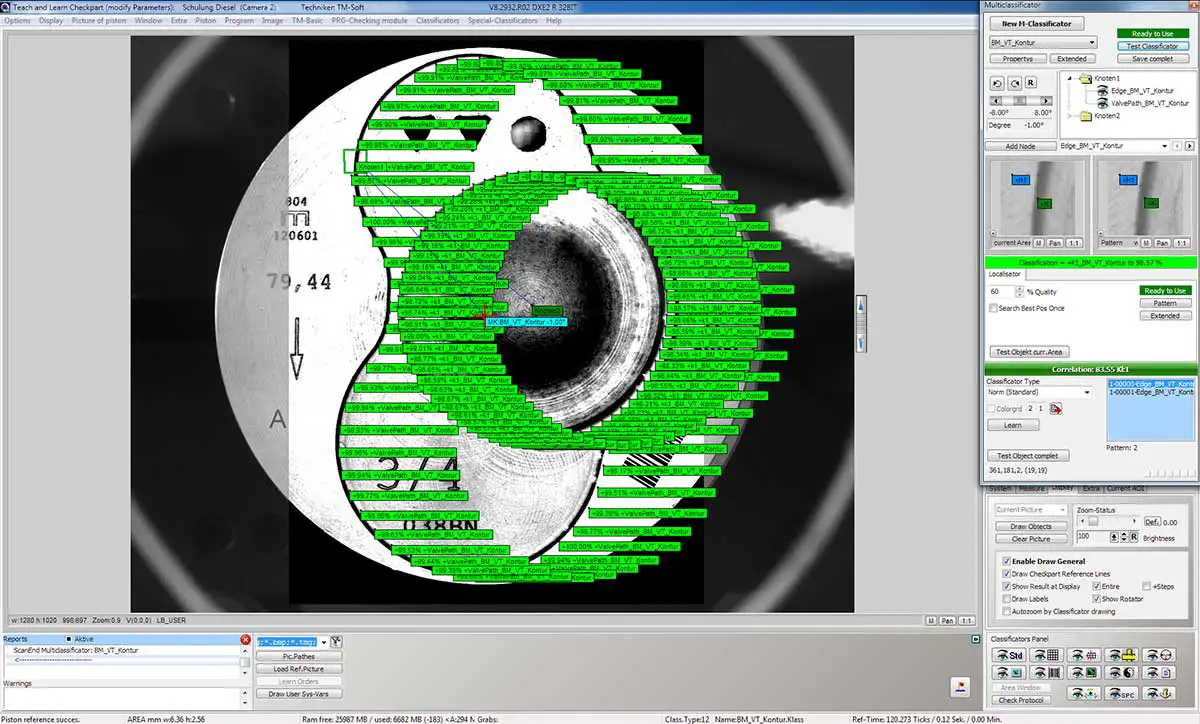Expand the Knoten2 tree node

1069,116
